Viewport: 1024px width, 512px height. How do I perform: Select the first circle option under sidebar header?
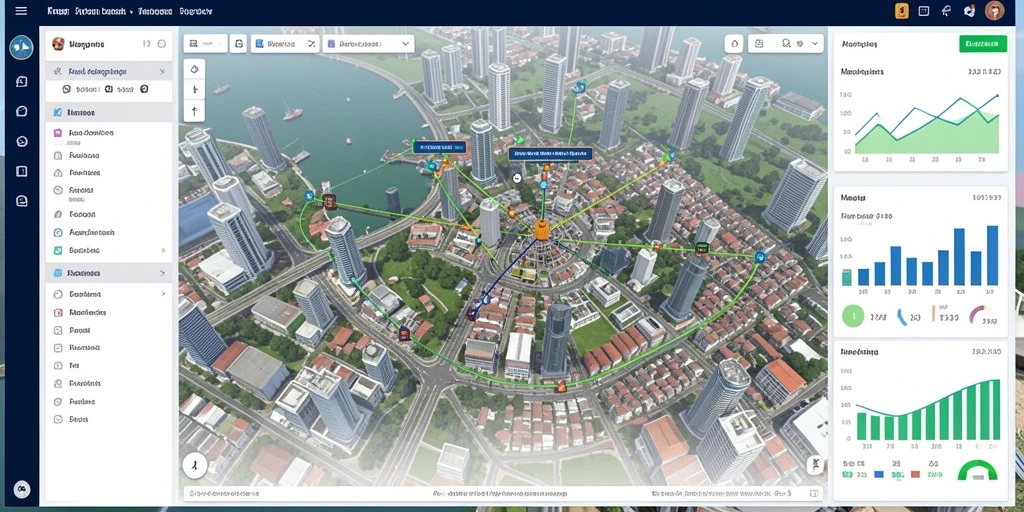click(x=66, y=89)
